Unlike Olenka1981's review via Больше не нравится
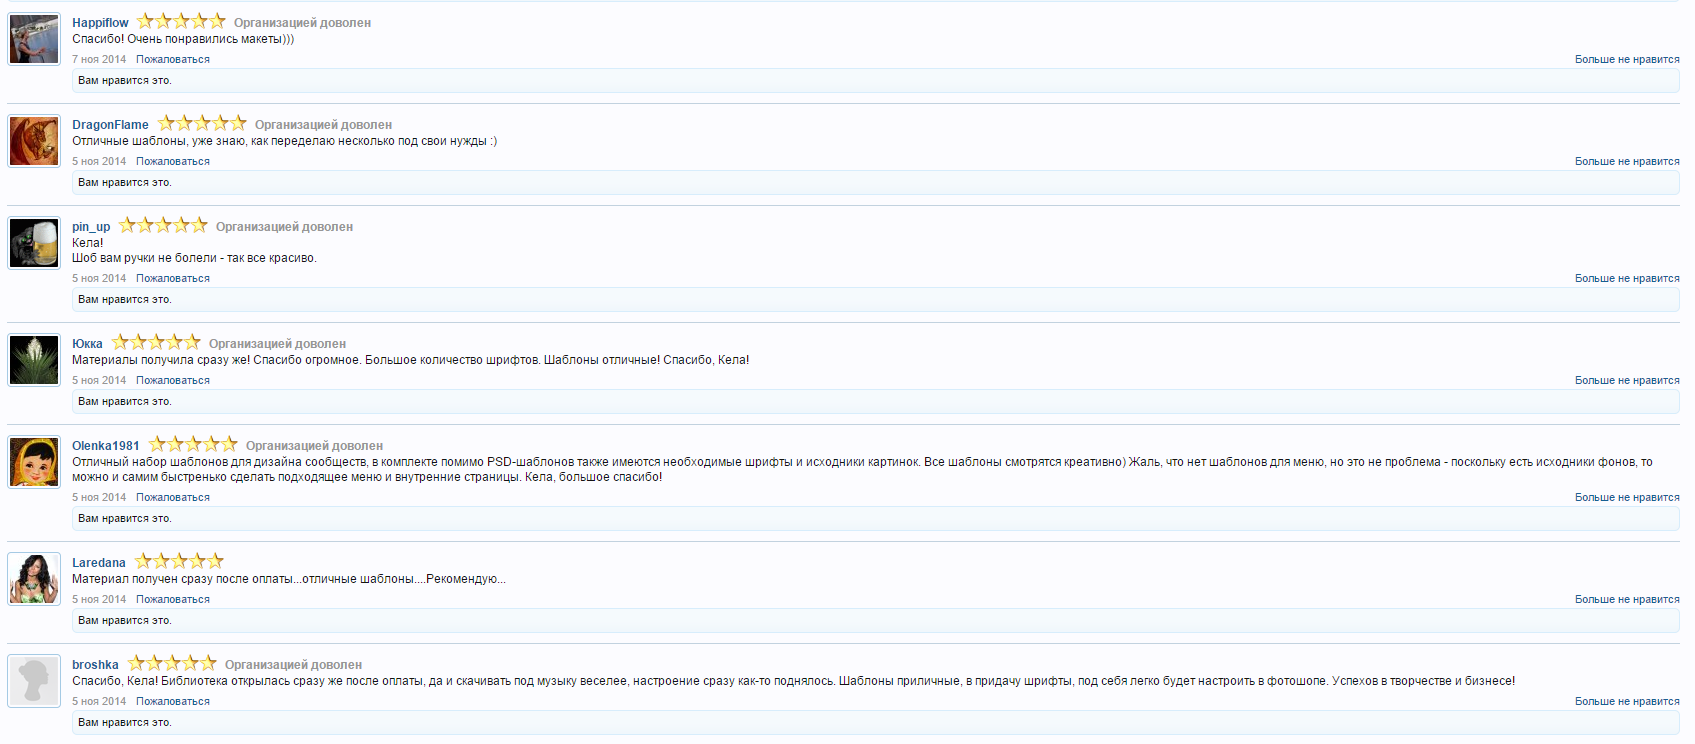The height and width of the screenshot is (744, 1695). tap(1627, 498)
